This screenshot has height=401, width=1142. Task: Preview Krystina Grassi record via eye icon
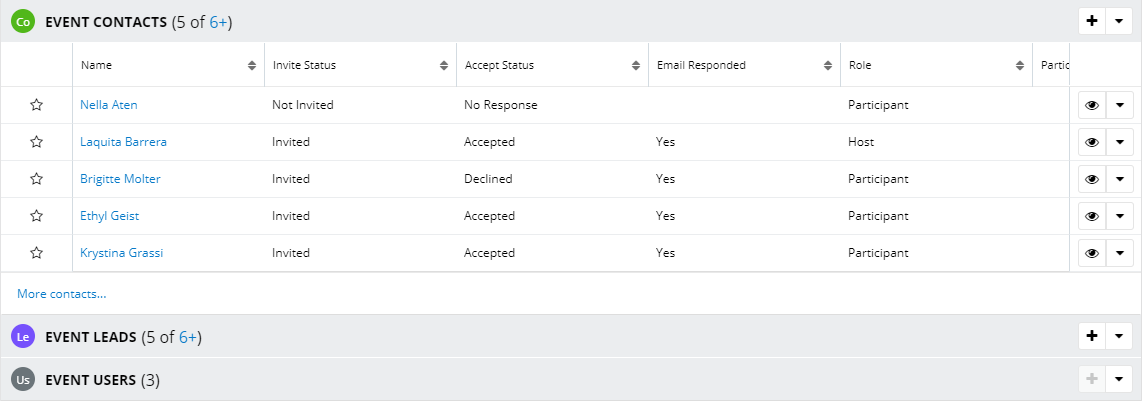(x=1092, y=253)
